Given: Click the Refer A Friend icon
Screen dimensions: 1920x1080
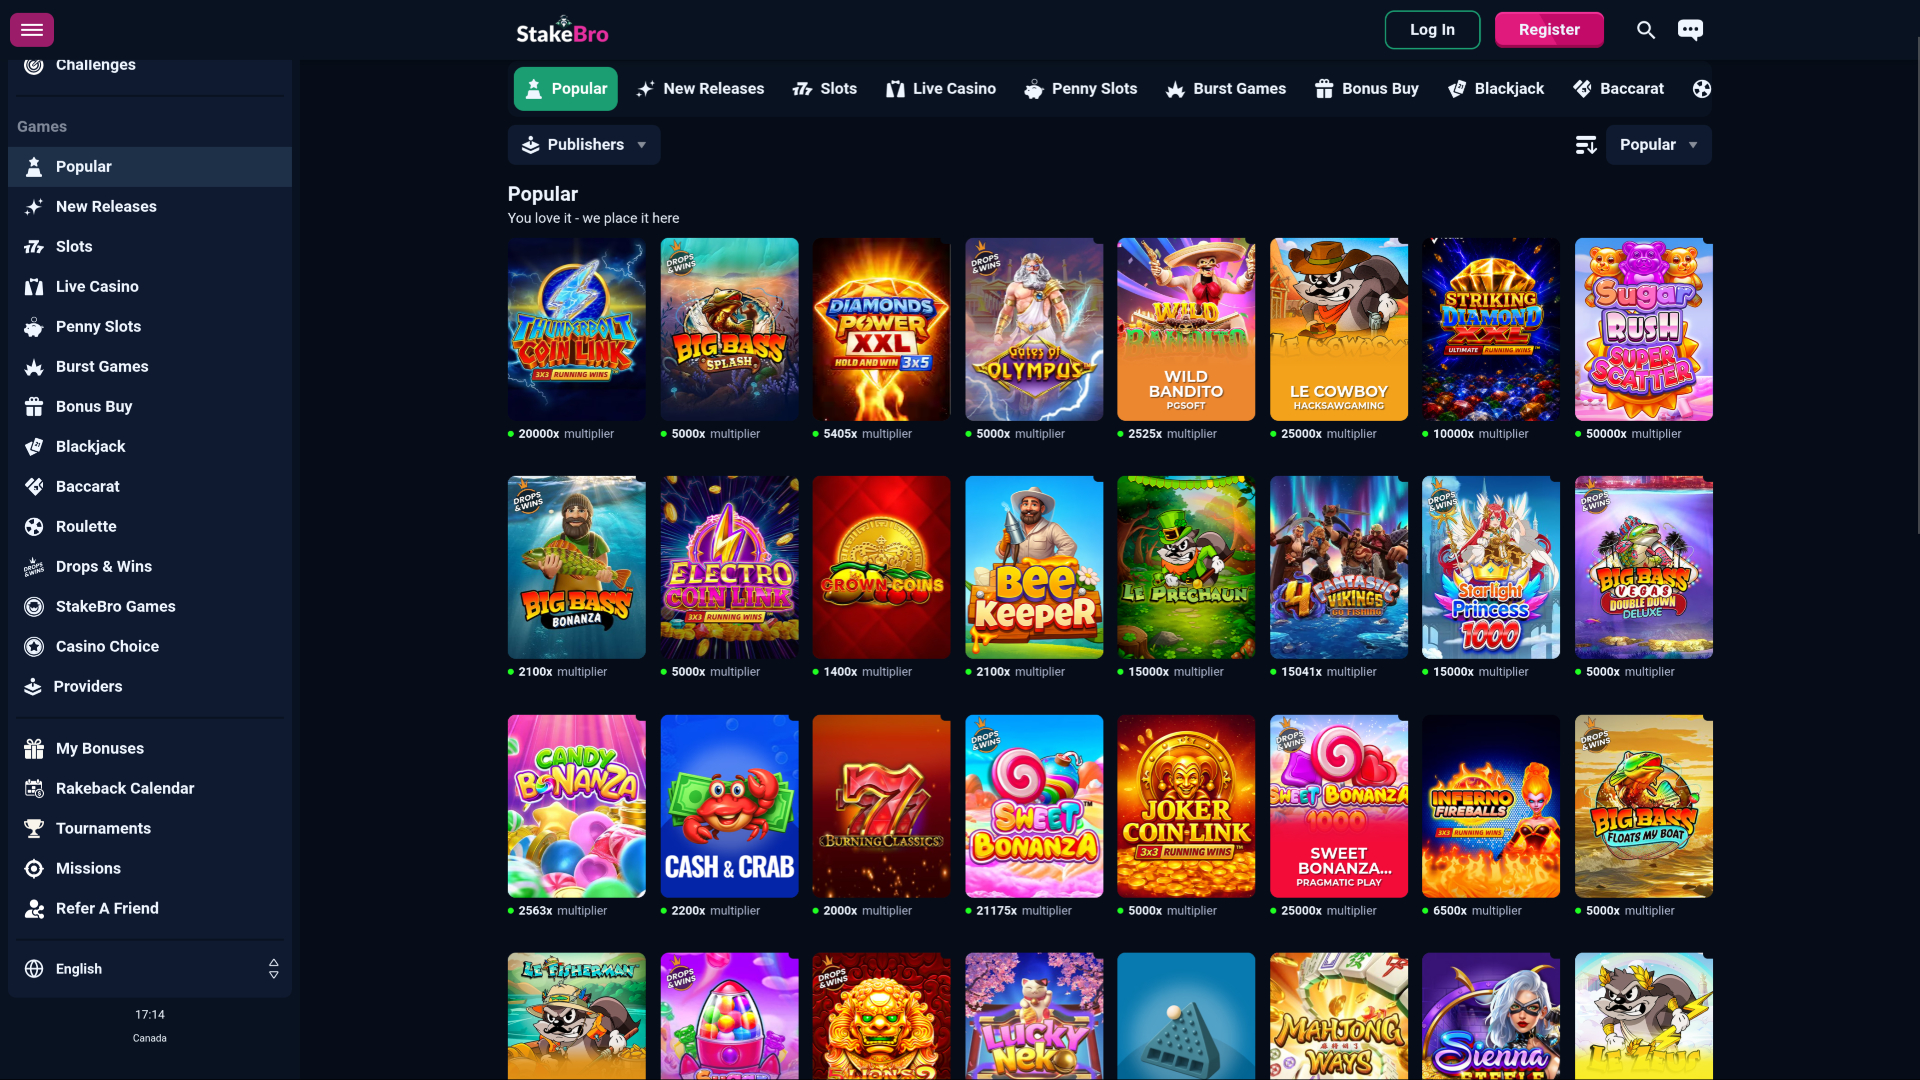Looking at the screenshot, I should [x=34, y=909].
